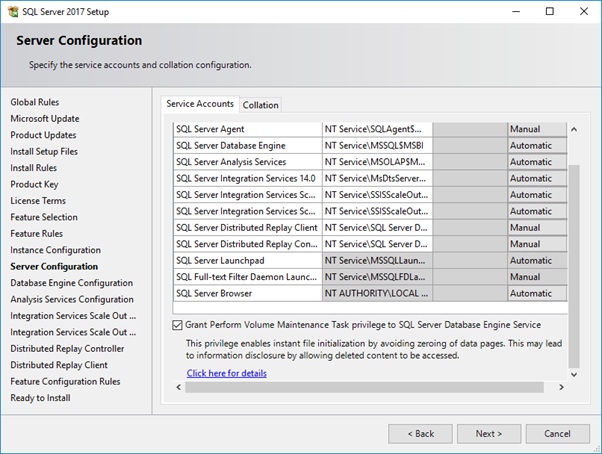
Task: Click Install Setup Files step
Action: pyautogui.click(x=44, y=152)
